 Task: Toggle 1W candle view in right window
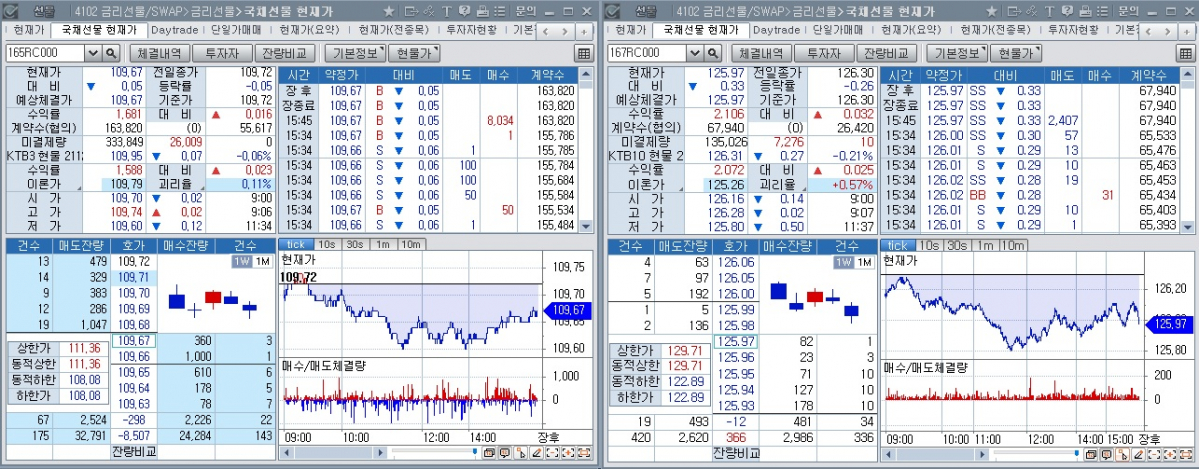[844, 262]
